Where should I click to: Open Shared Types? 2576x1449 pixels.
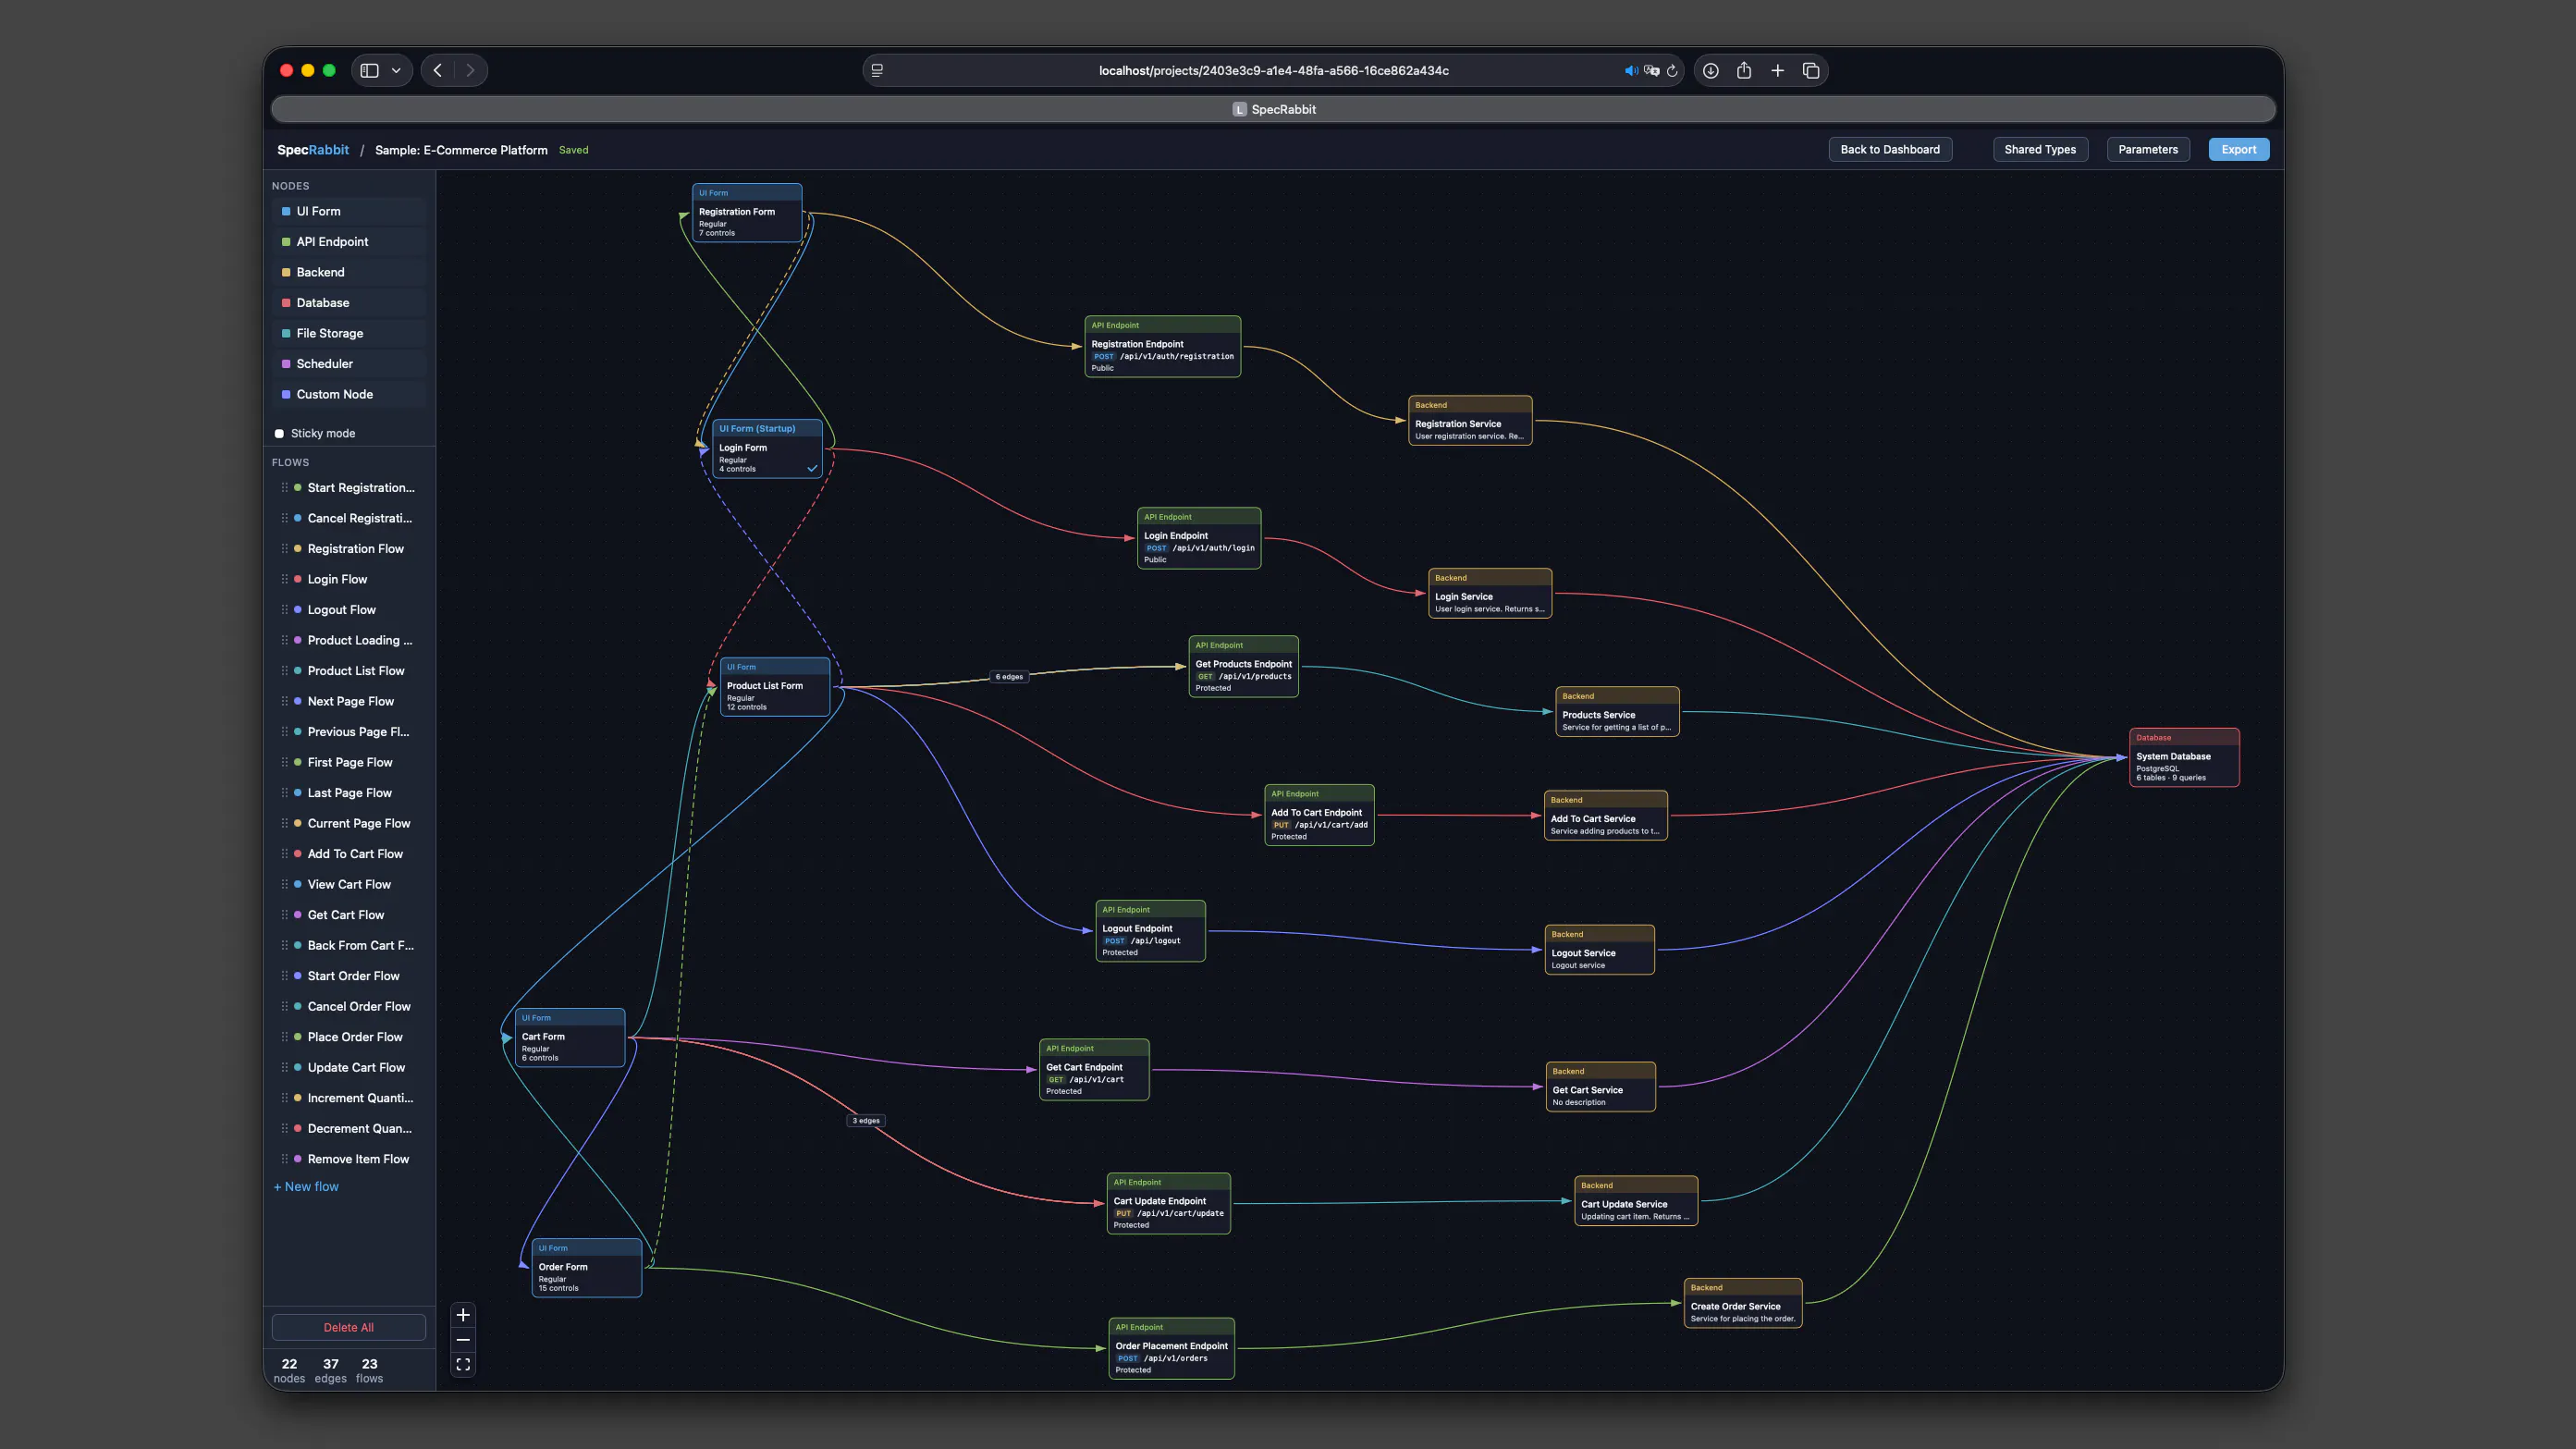2040,150
